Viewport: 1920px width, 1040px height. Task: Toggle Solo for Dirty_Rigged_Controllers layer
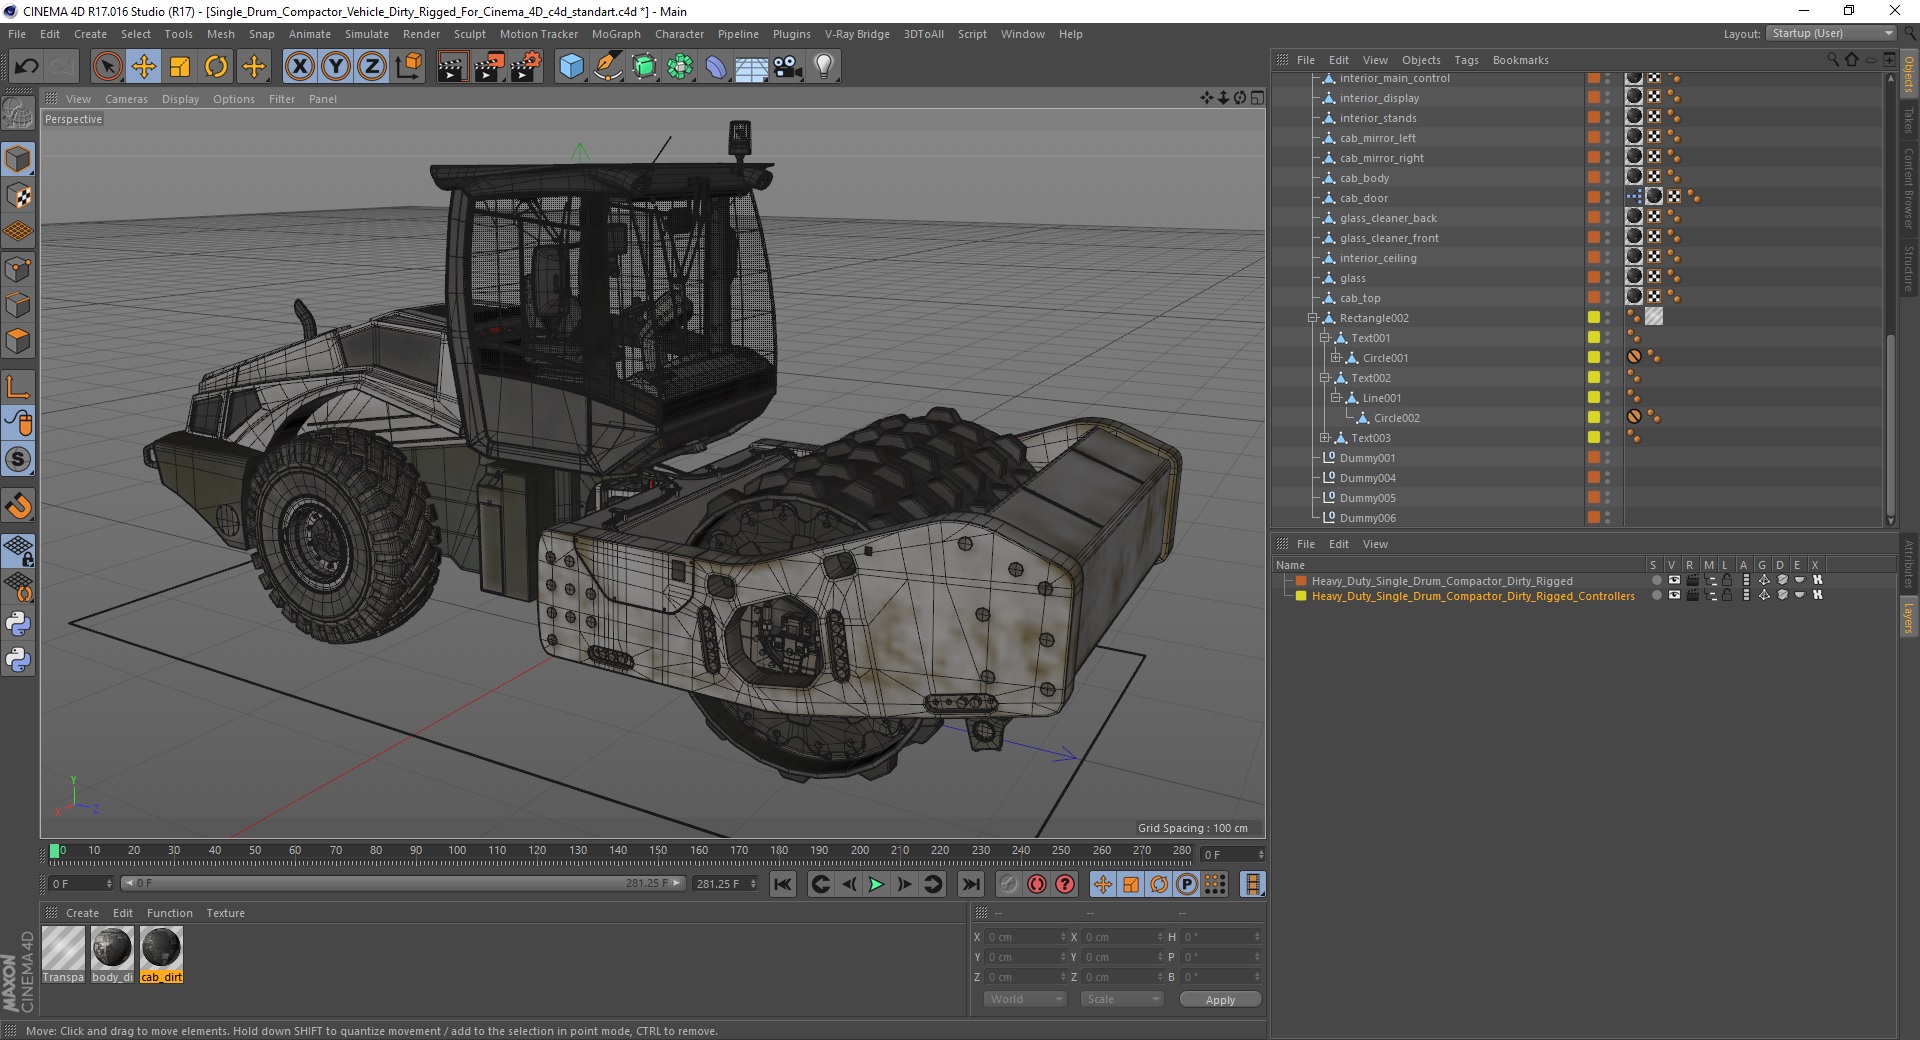pos(1656,595)
